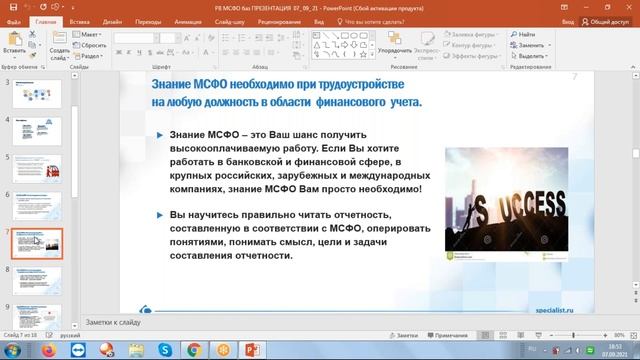Open the Section (Раздел) dropdown

88,56
